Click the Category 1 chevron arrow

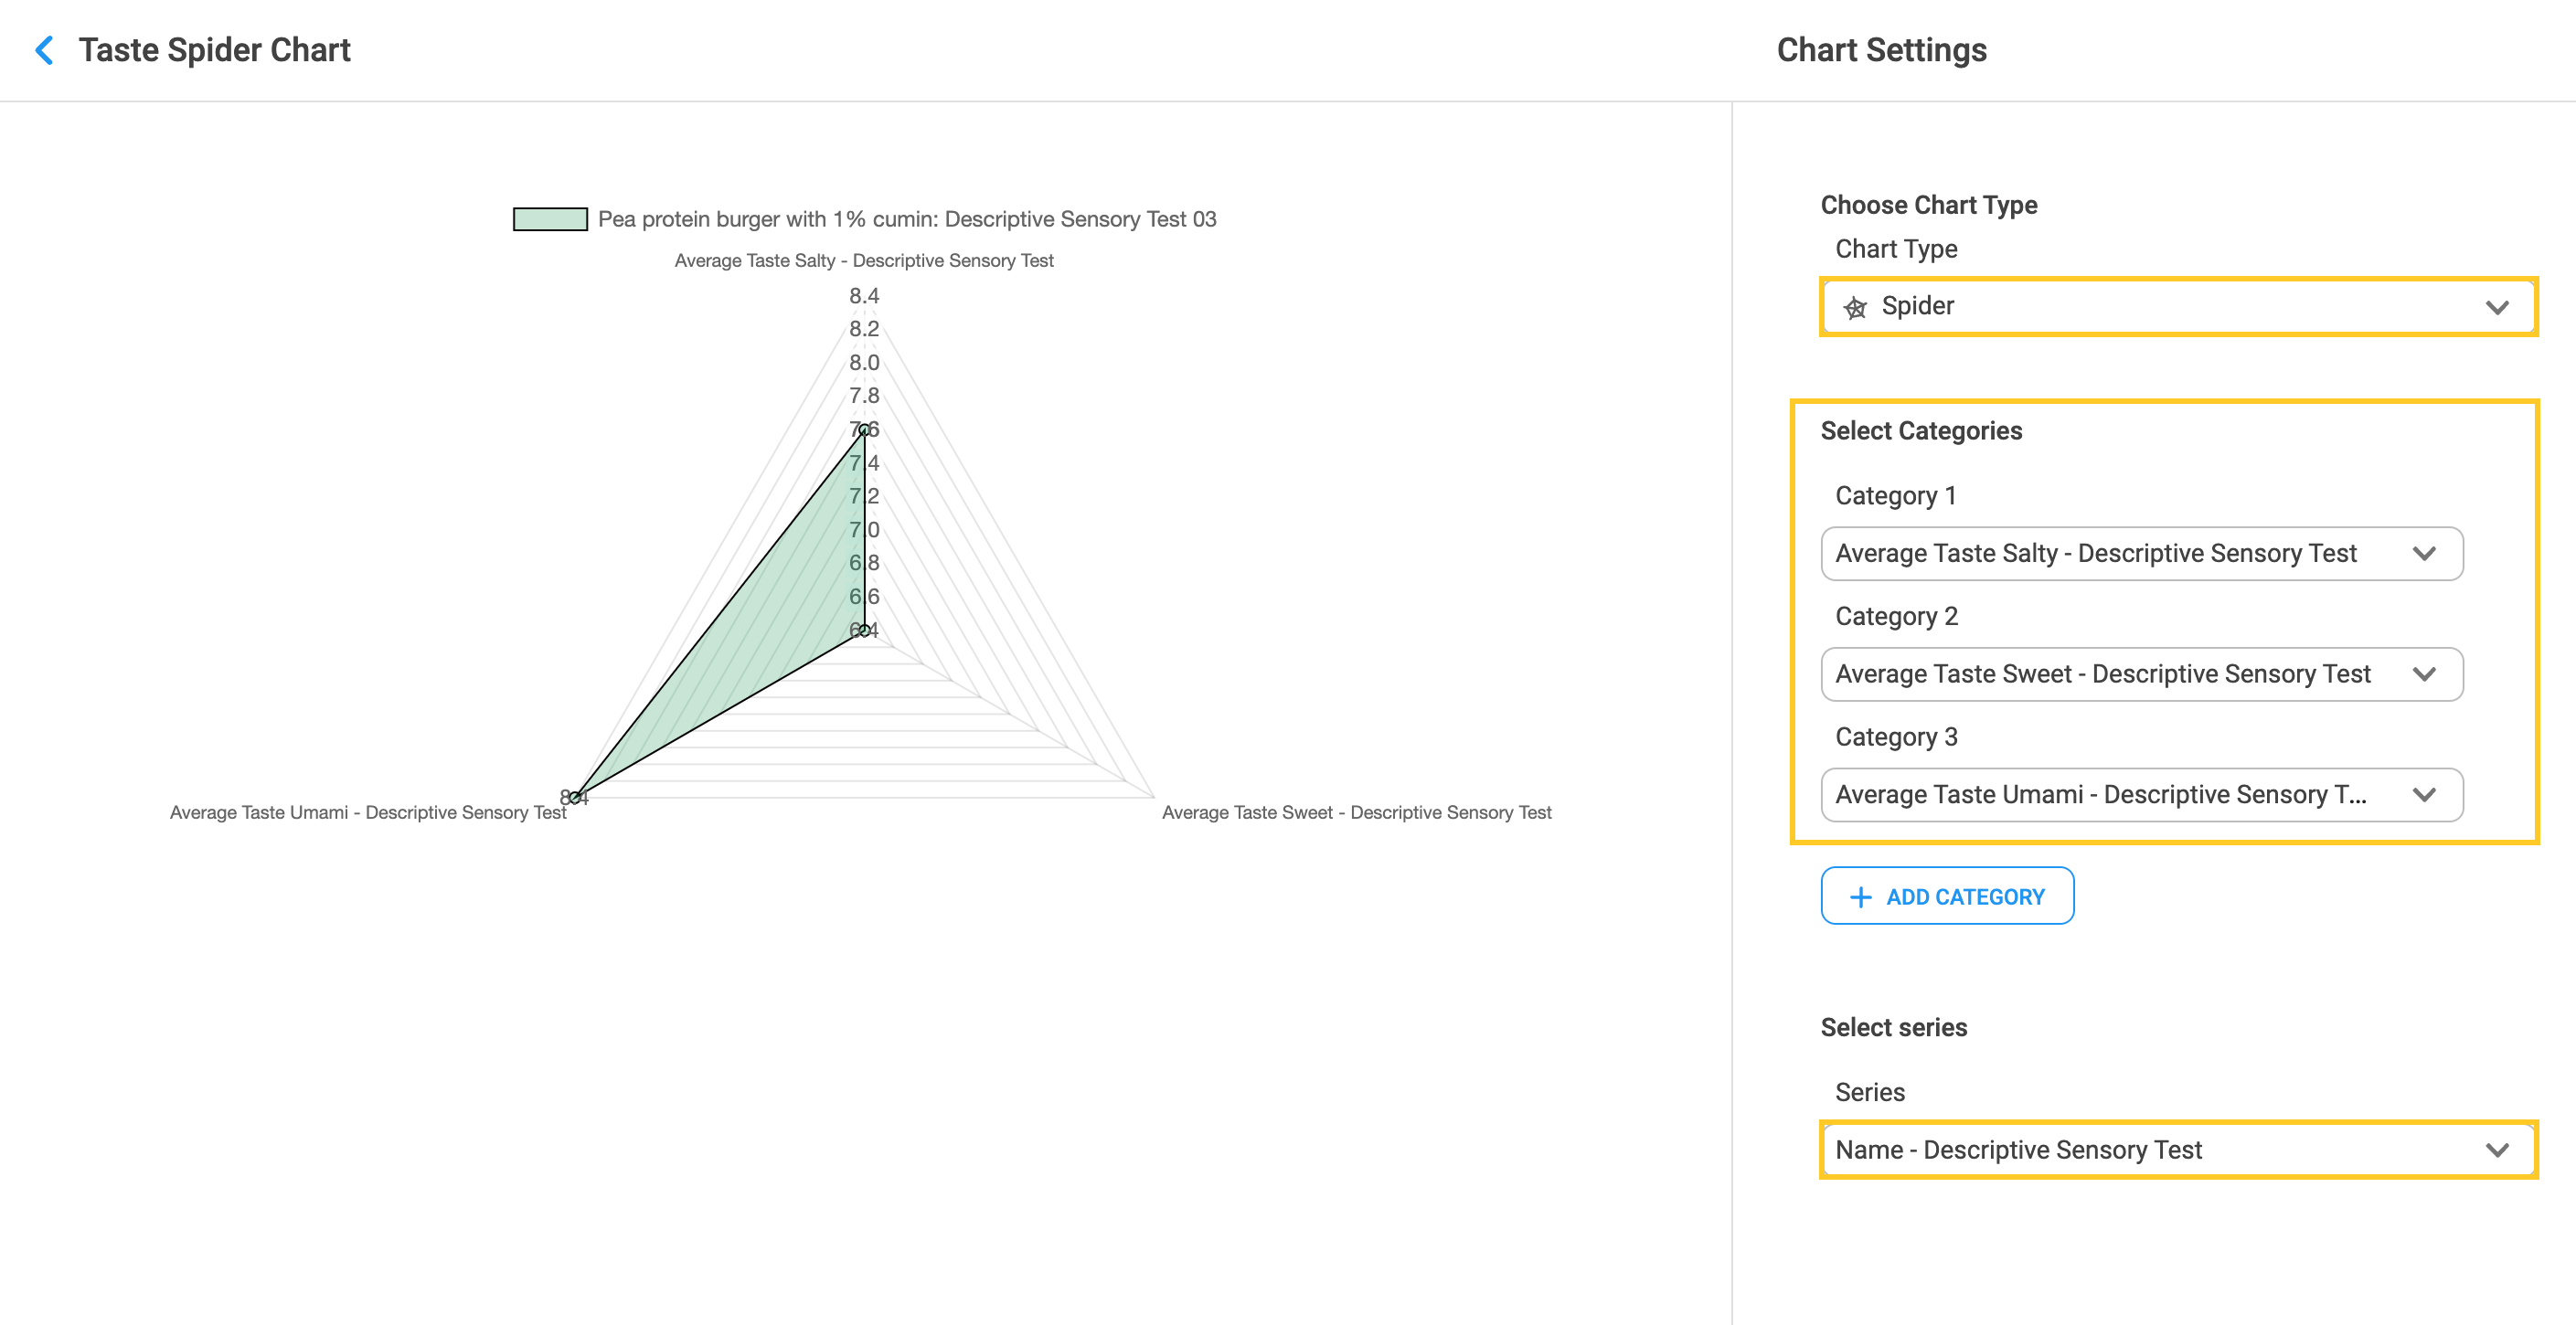(2424, 553)
